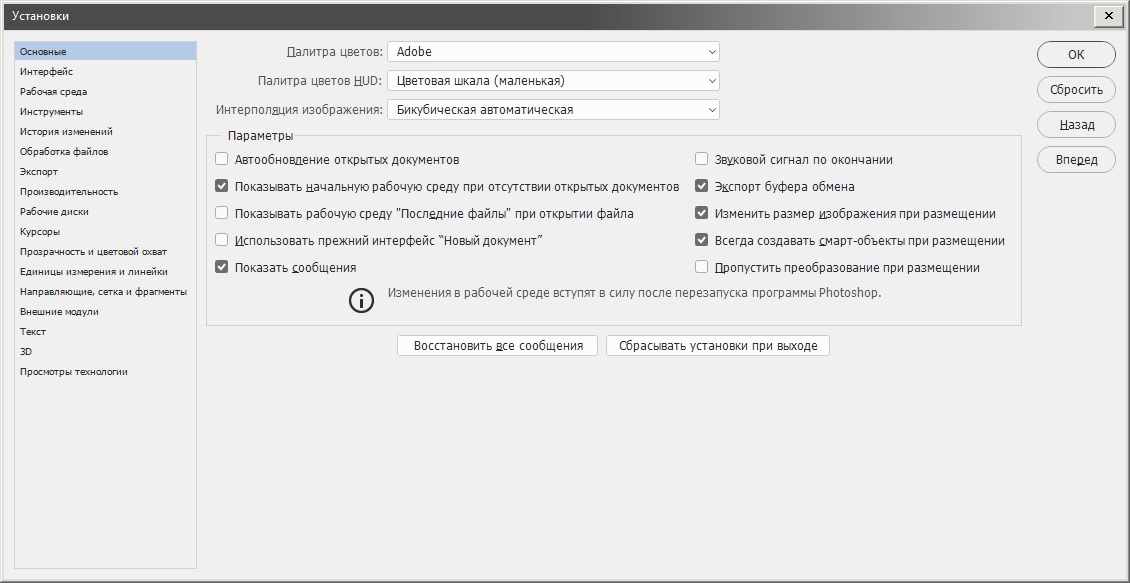Expand the Палитра цветов HUD dropdown
This screenshot has width=1130, height=583.
point(553,81)
